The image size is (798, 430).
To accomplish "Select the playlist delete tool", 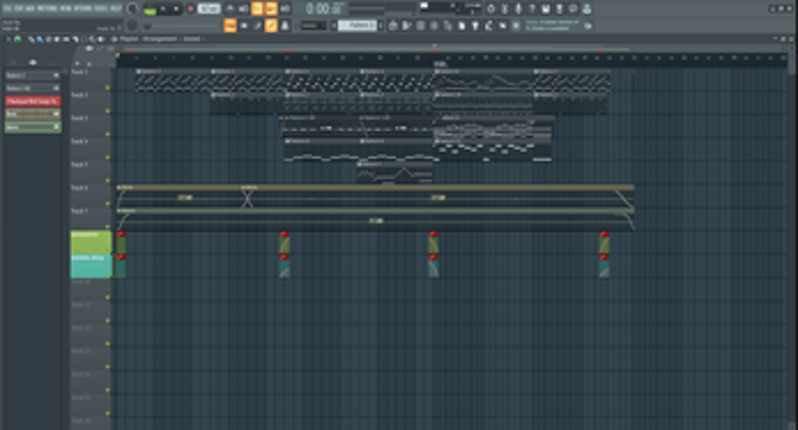I will pos(49,39).
